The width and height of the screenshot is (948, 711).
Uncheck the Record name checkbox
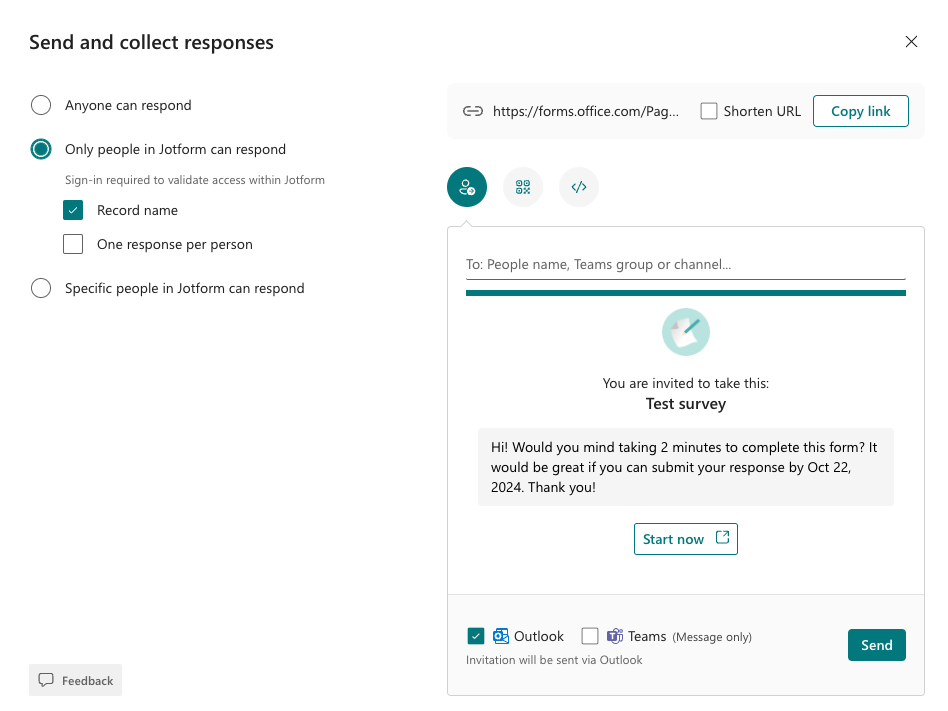[73, 210]
